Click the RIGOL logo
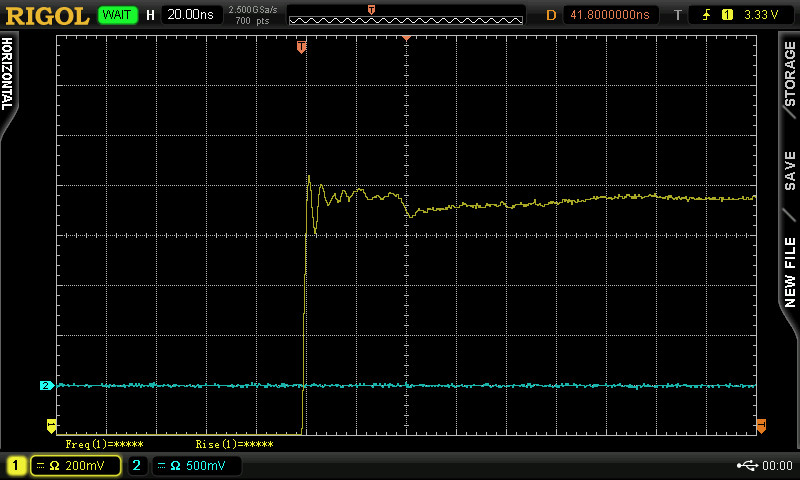Image resolution: width=800 pixels, height=480 pixels. 46,15
